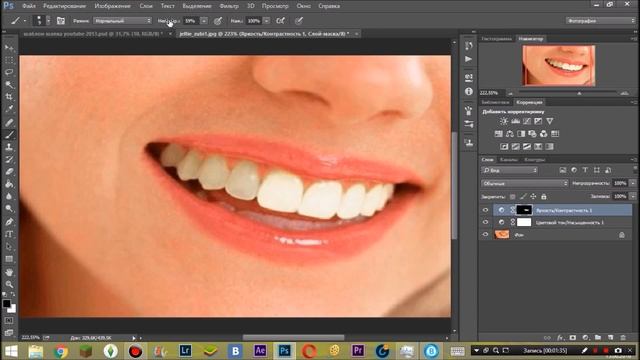Toggle lock position in Layers panel
The image size is (640, 360).
(533, 197)
